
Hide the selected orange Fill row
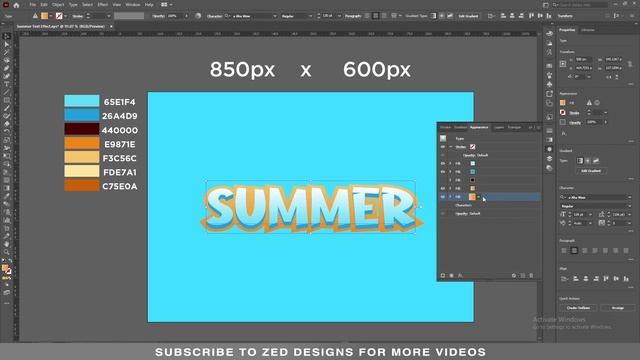(x=443, y=197)
